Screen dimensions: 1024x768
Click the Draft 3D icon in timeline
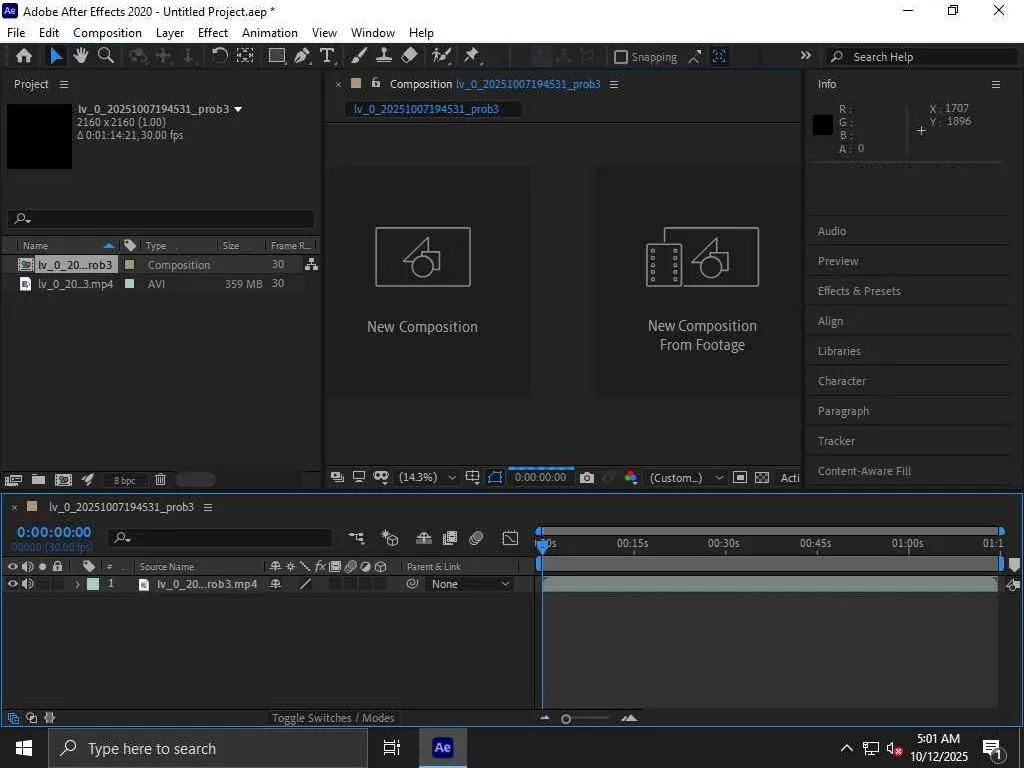click(x=390, y=538)
